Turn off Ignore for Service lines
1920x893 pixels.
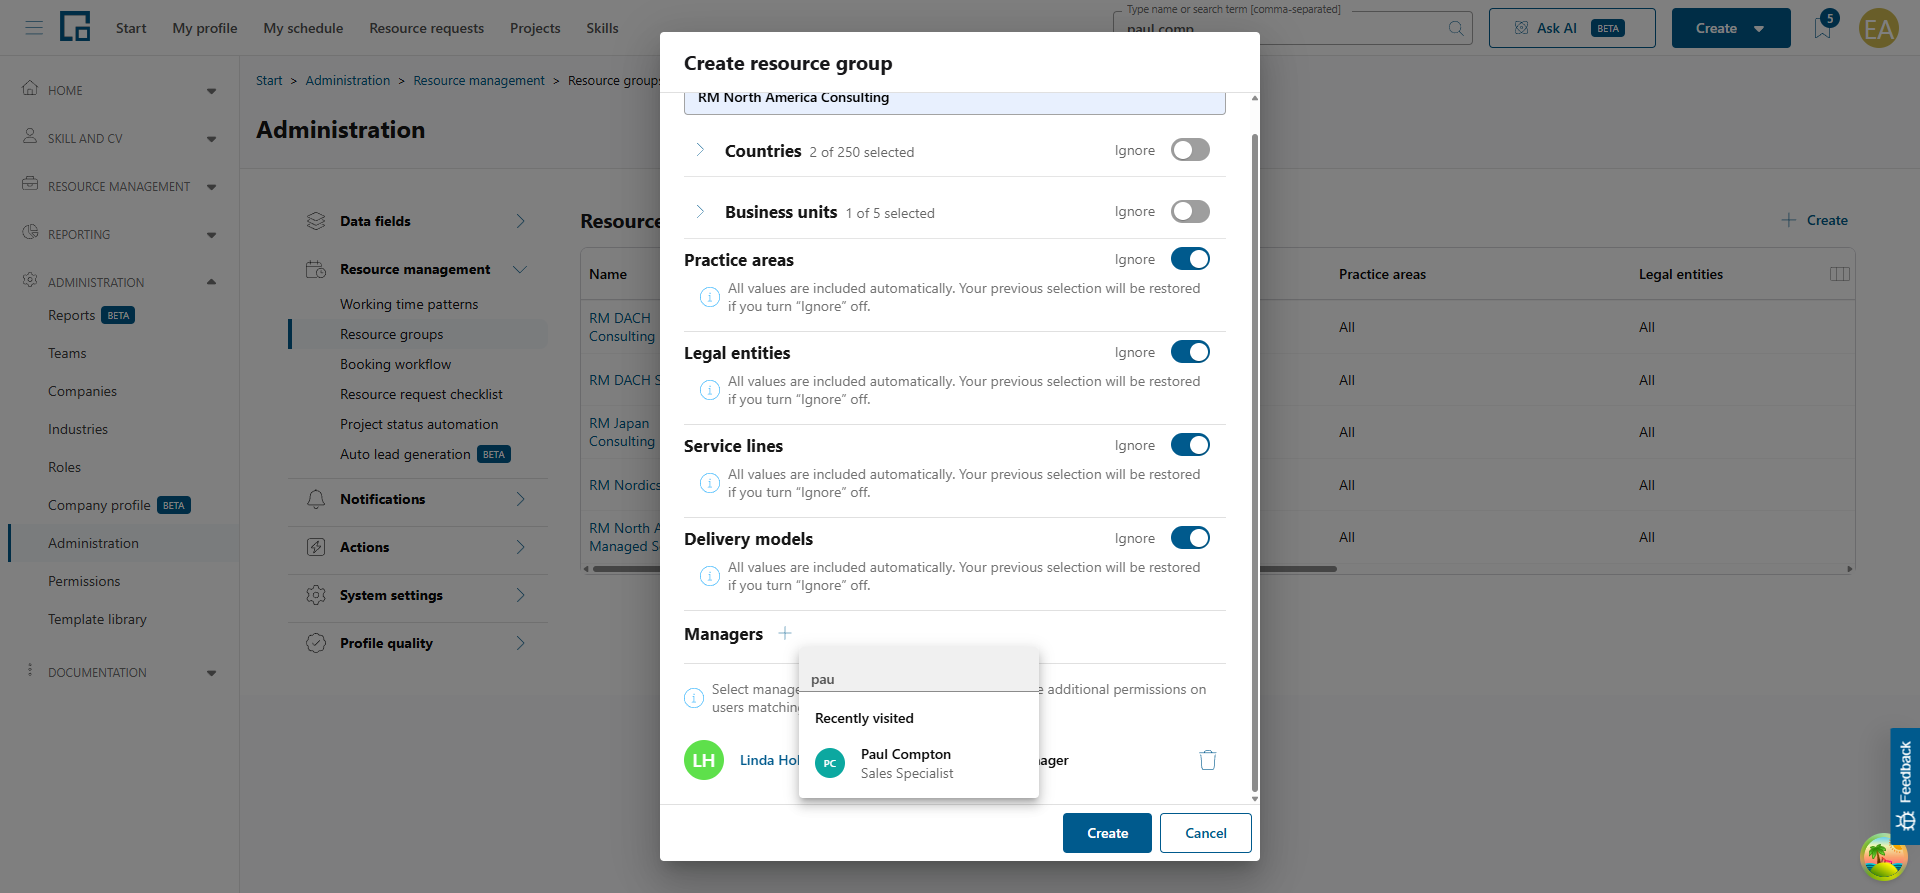[1190, 445]
